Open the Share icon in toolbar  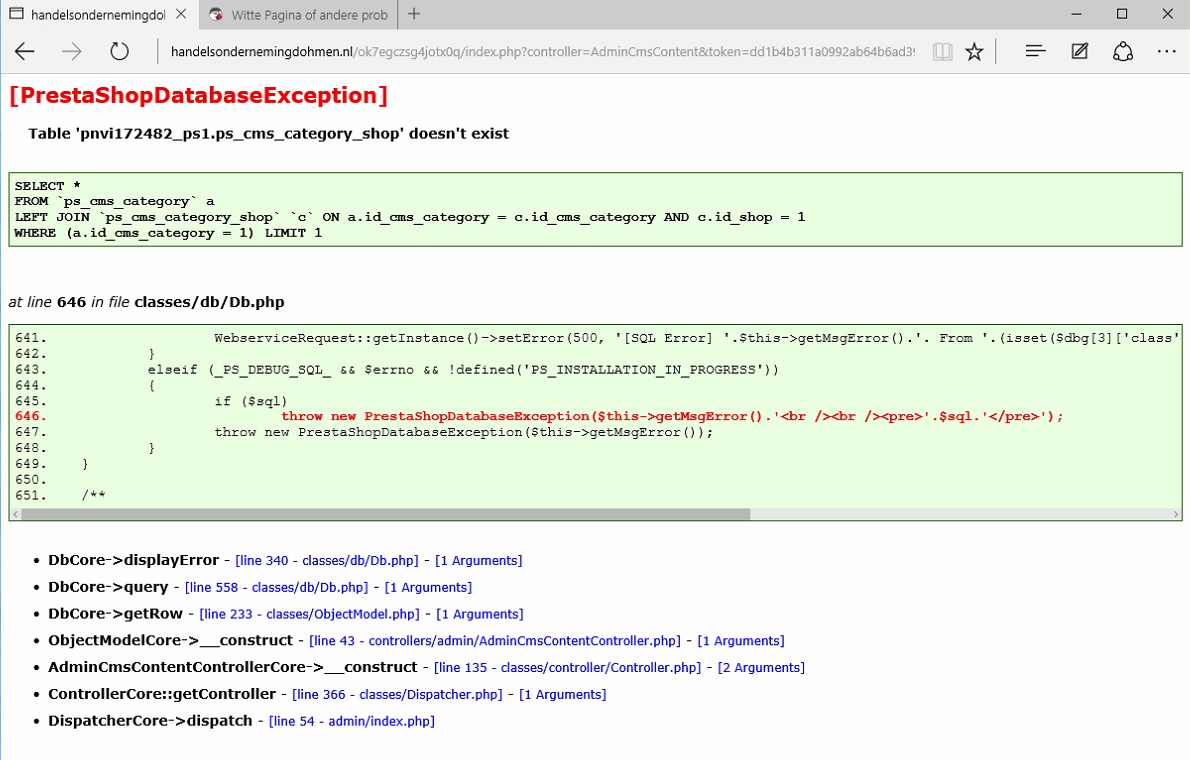1123,51
